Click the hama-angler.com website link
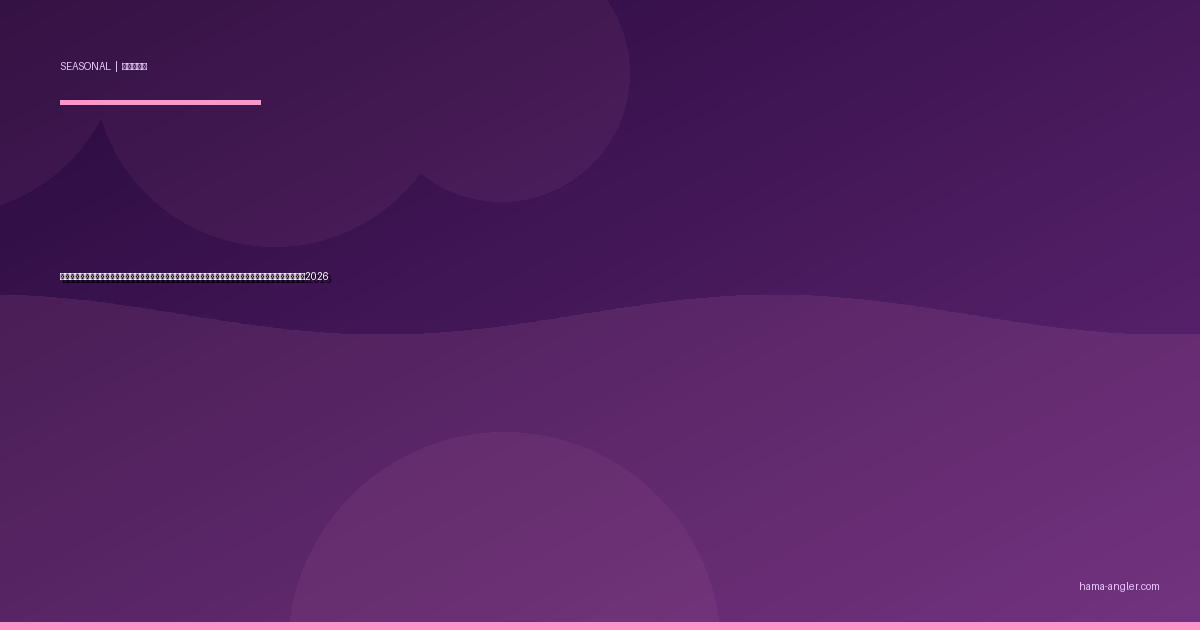The height and width of the screenshot is (630, 1200). pyautogui.click(x=1119, y=587)
